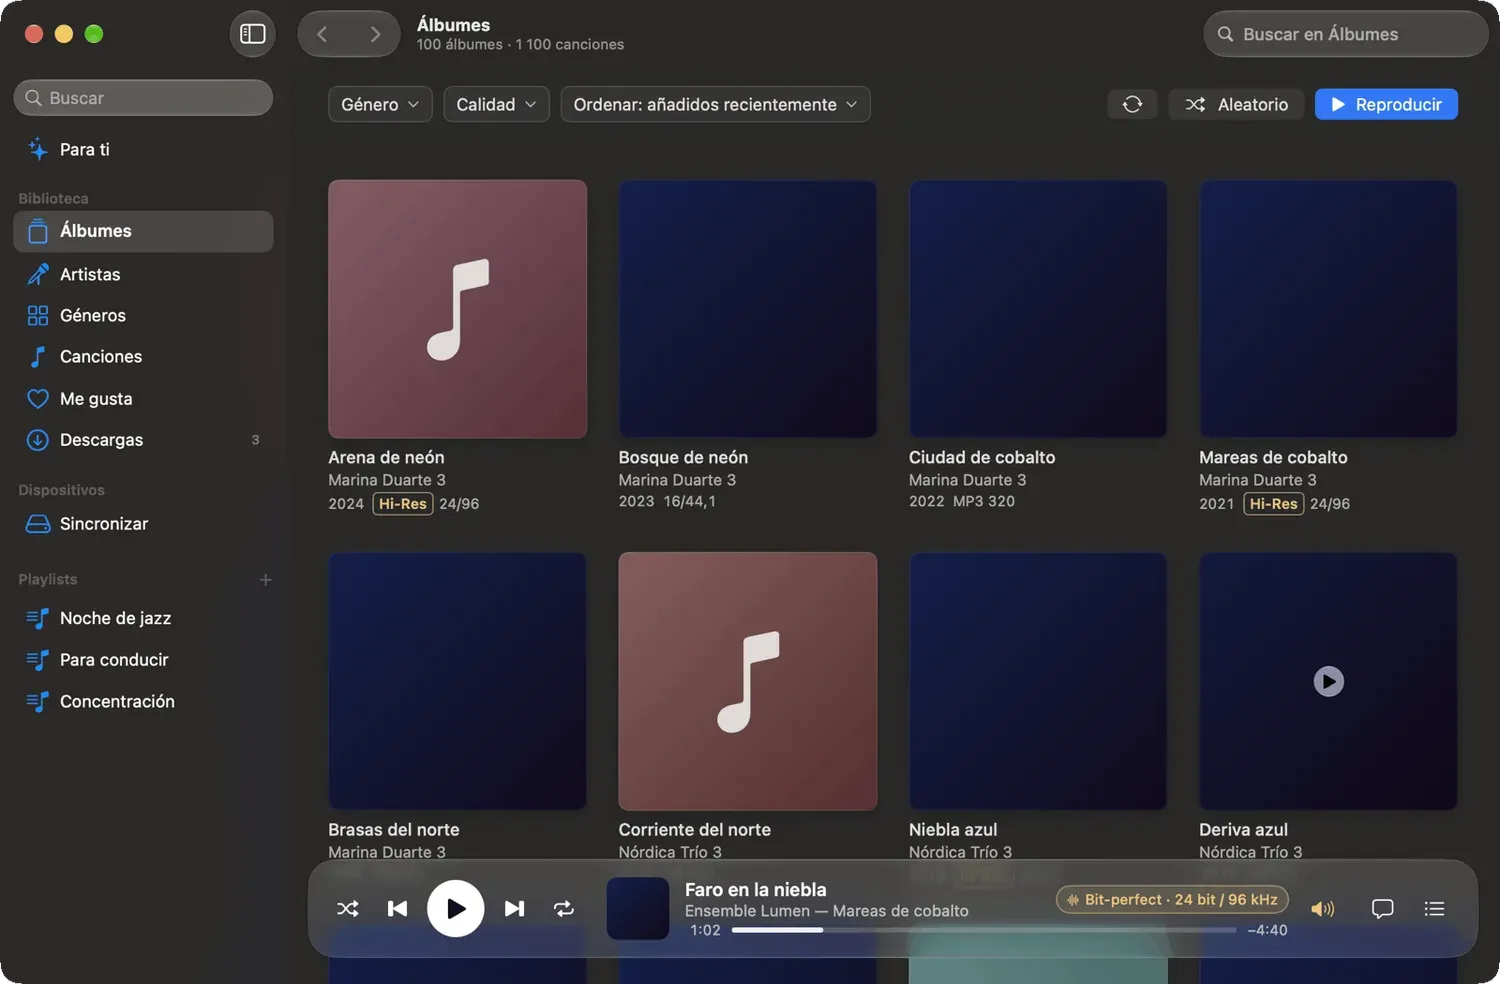Image resolution: width=1500 pixels, height=984 pixels.
Task: Open the Ciudad de cobalto album cover
Action: pos(1038,309)
